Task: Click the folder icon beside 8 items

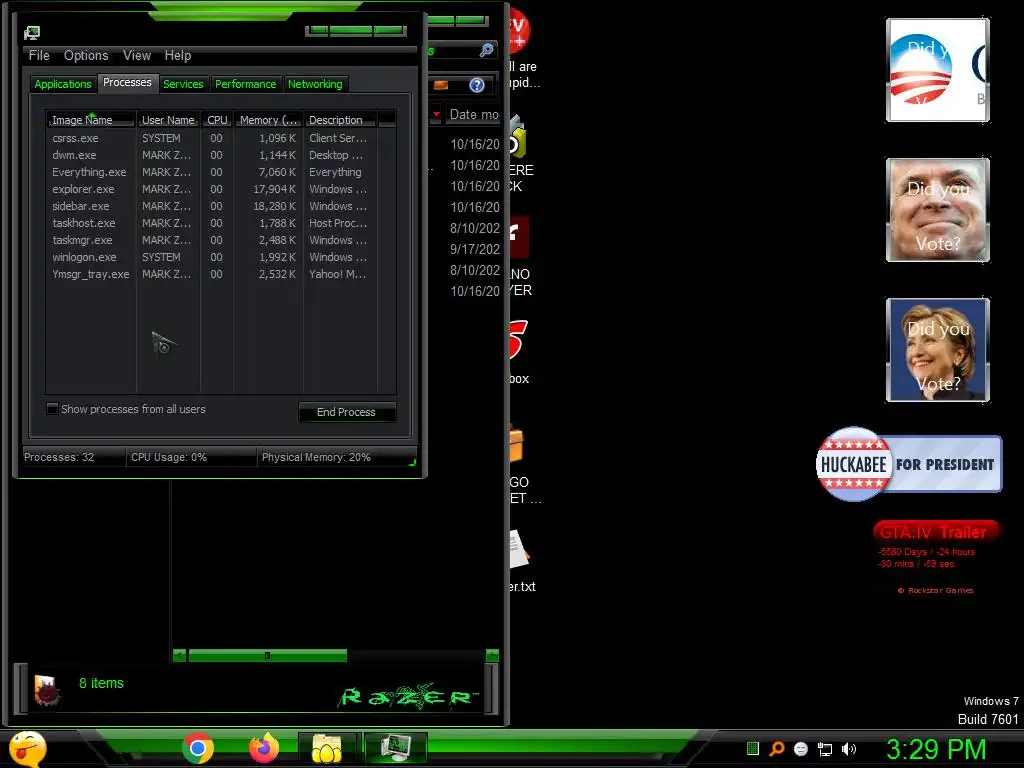Action: [47, 690]
